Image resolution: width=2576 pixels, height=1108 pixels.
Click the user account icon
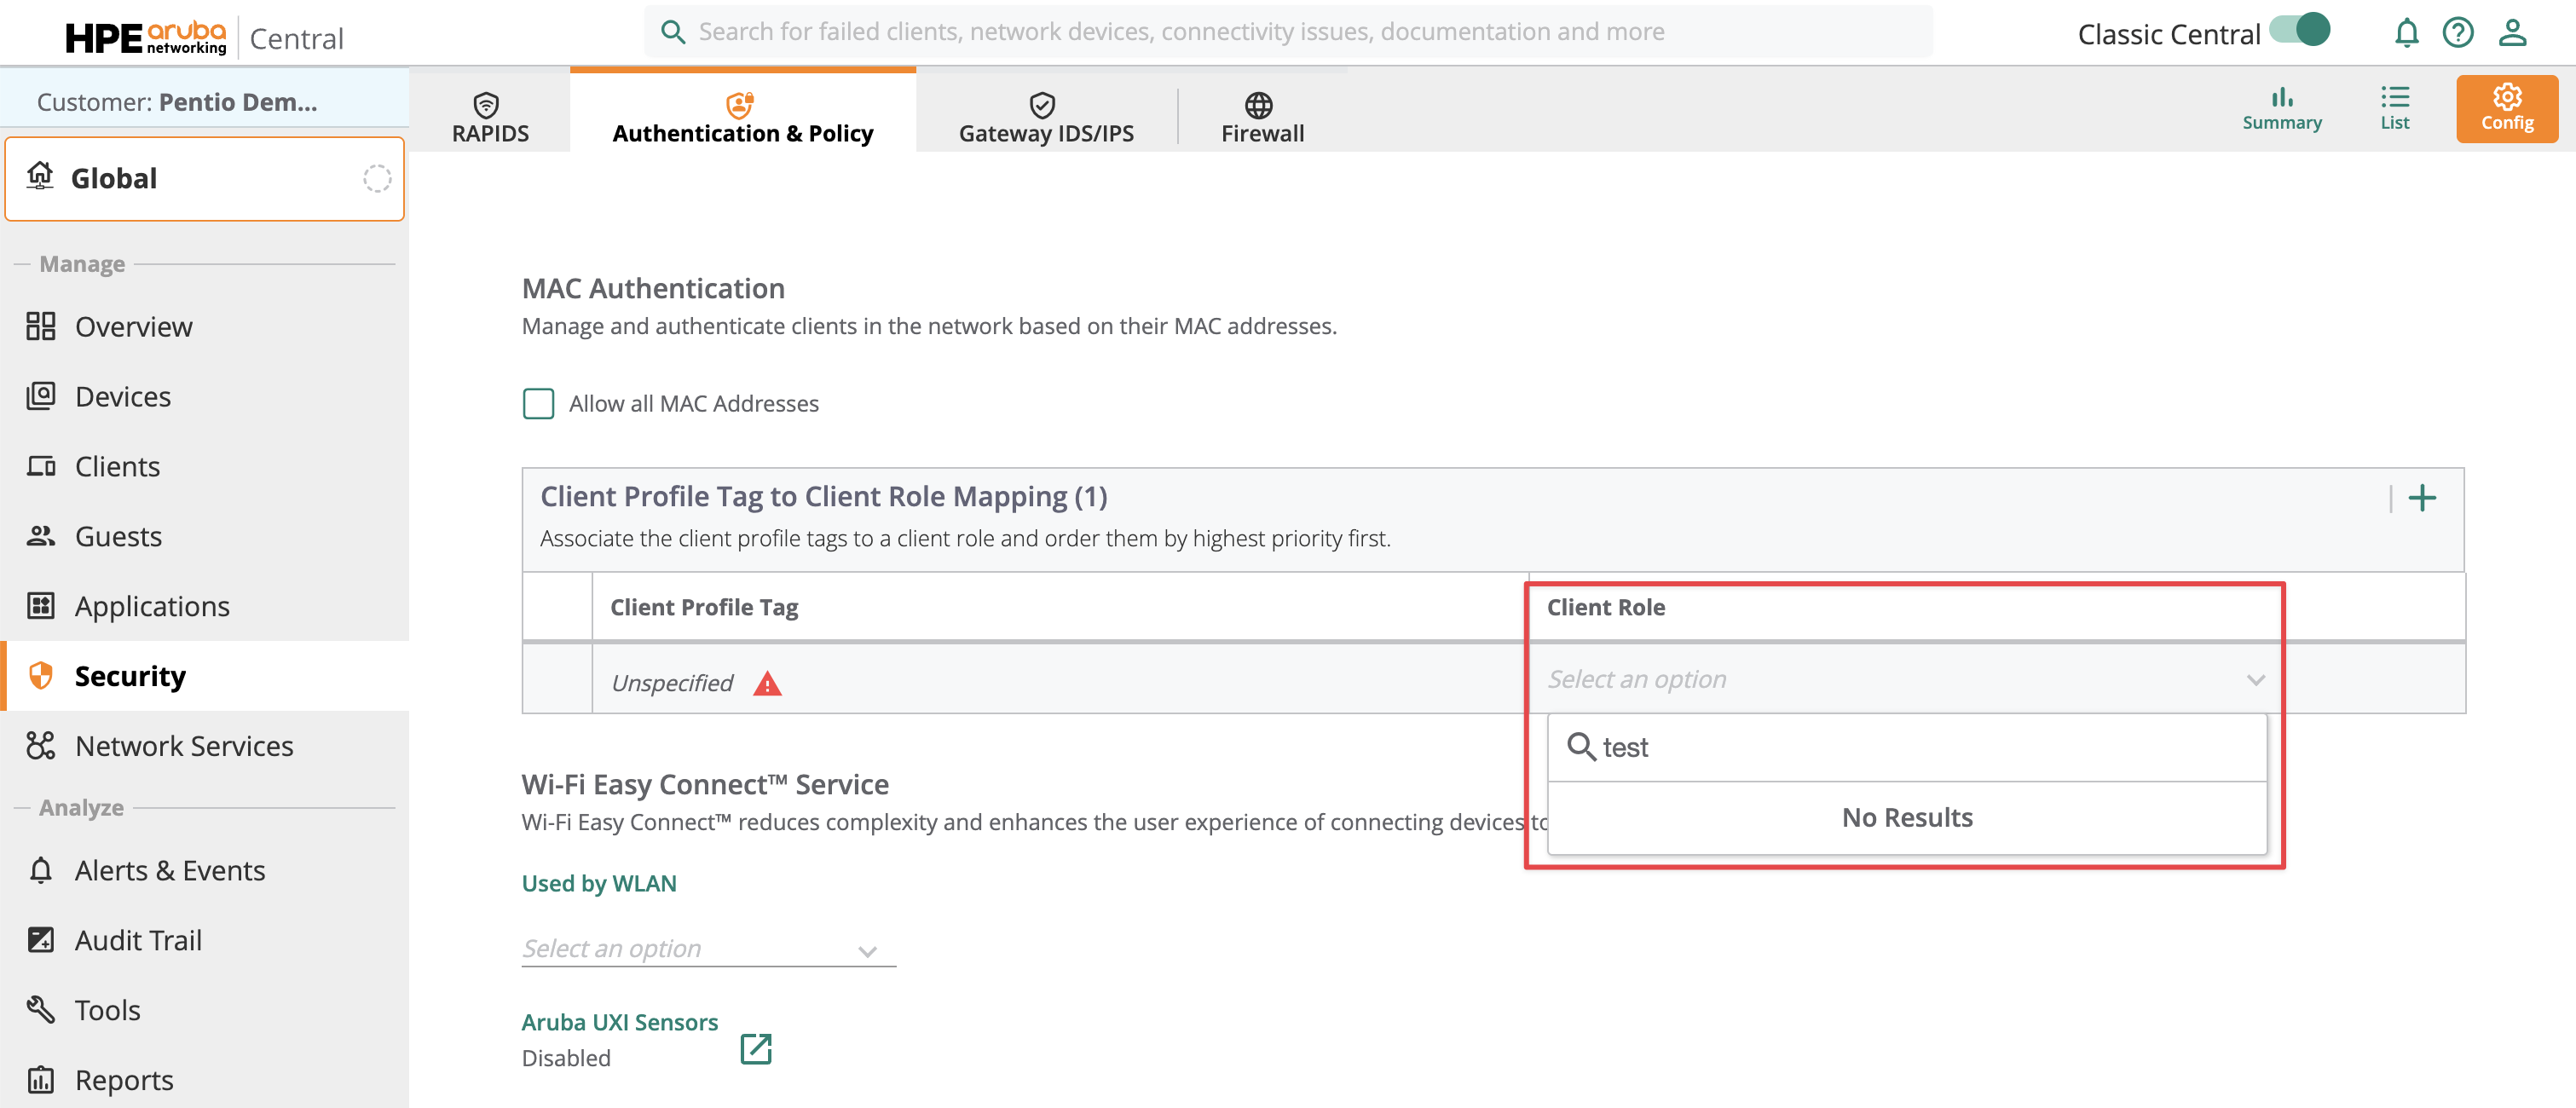pos(2512,33)
